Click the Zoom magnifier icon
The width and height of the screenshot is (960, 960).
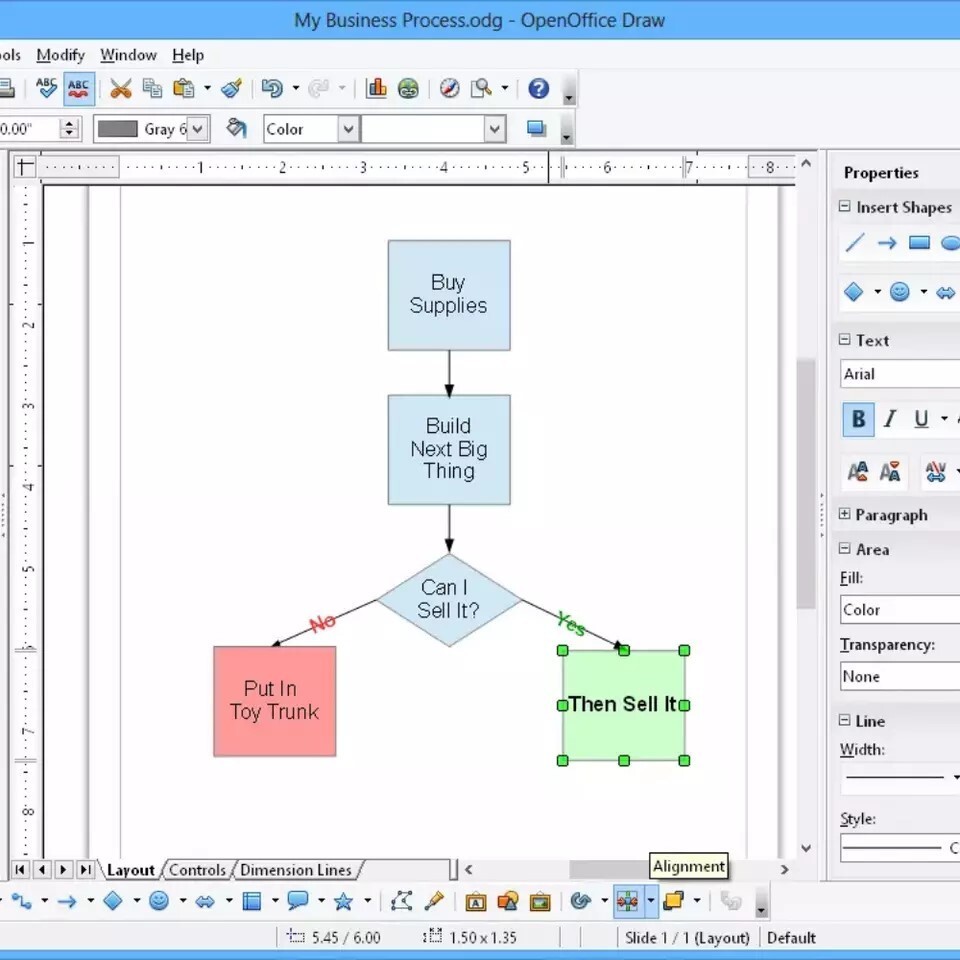(x=481, y=88)
